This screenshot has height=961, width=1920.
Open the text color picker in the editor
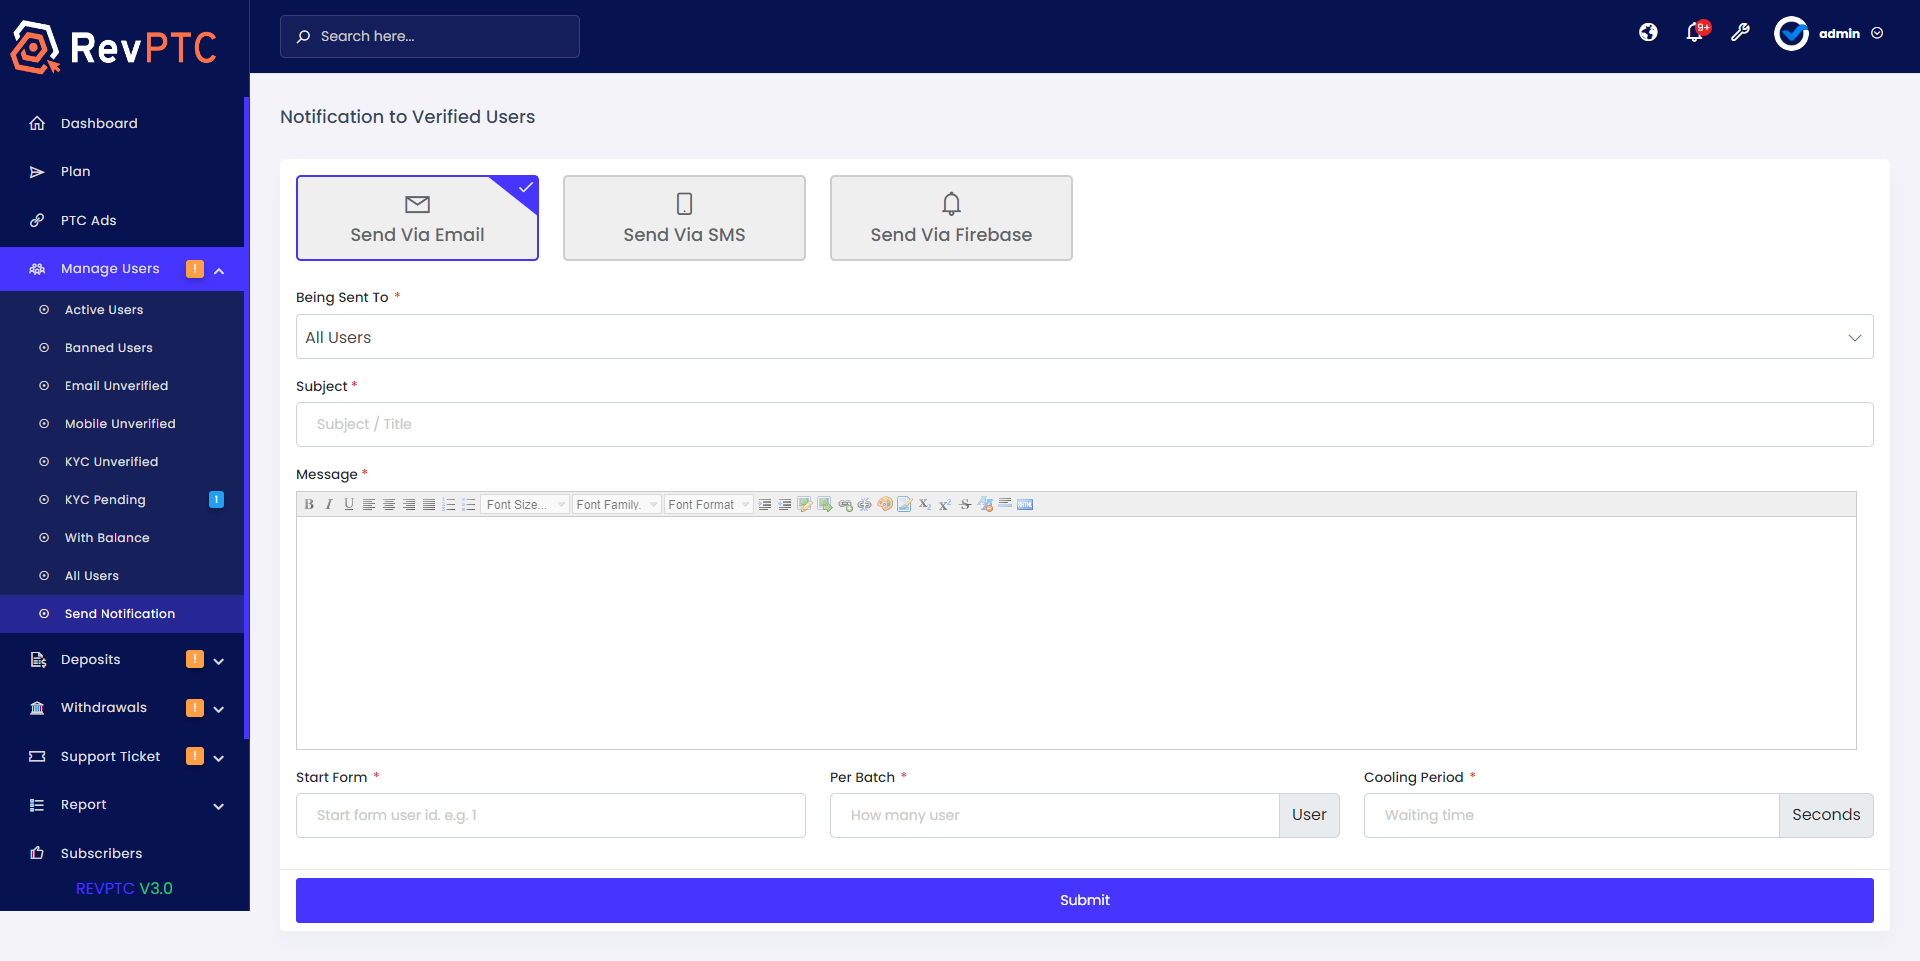click(x=885, y=504)
